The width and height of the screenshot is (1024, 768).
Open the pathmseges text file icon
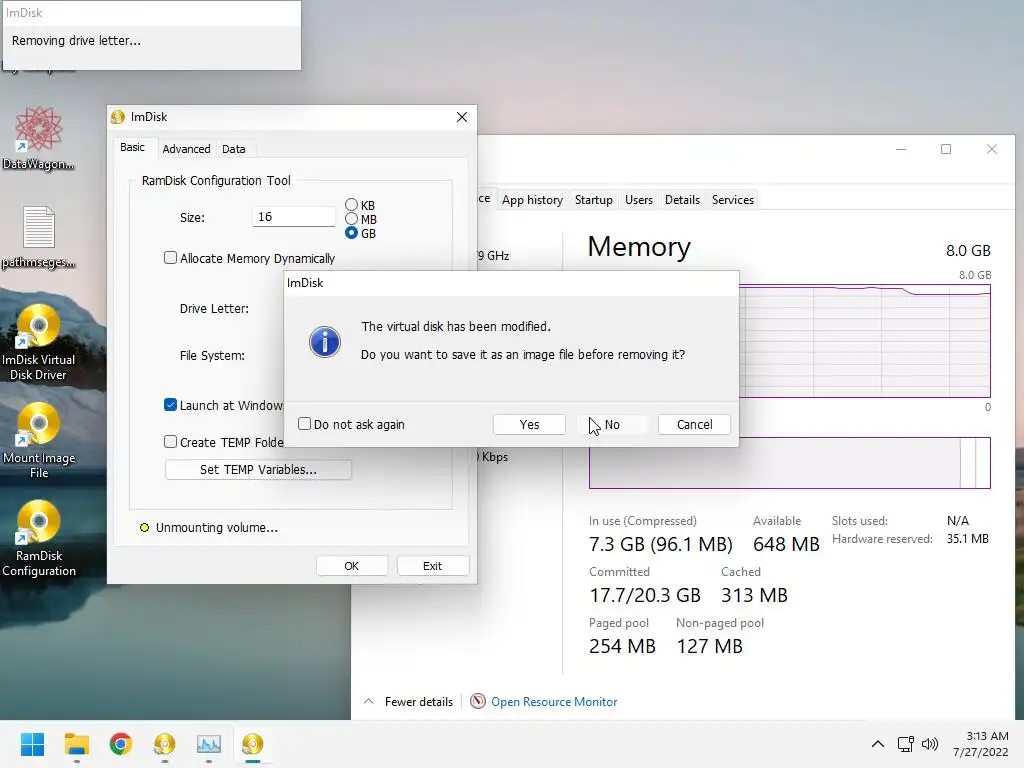tap(39, 236)
